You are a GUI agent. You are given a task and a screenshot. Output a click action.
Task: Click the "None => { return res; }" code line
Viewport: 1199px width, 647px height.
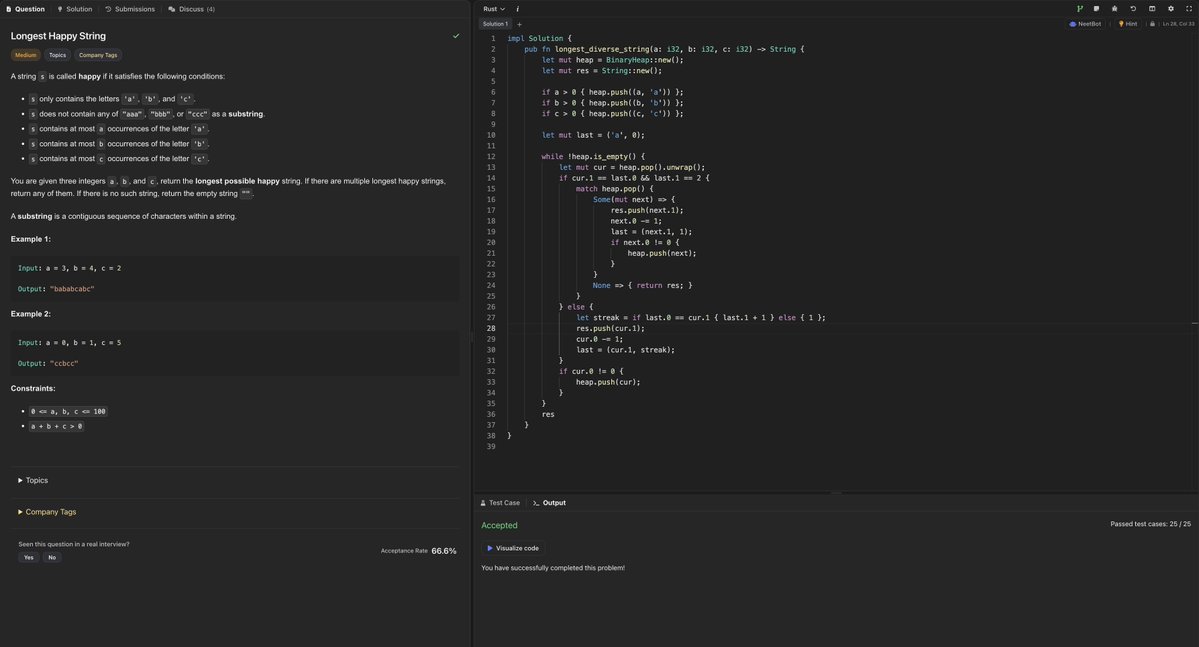click(642, 285)
